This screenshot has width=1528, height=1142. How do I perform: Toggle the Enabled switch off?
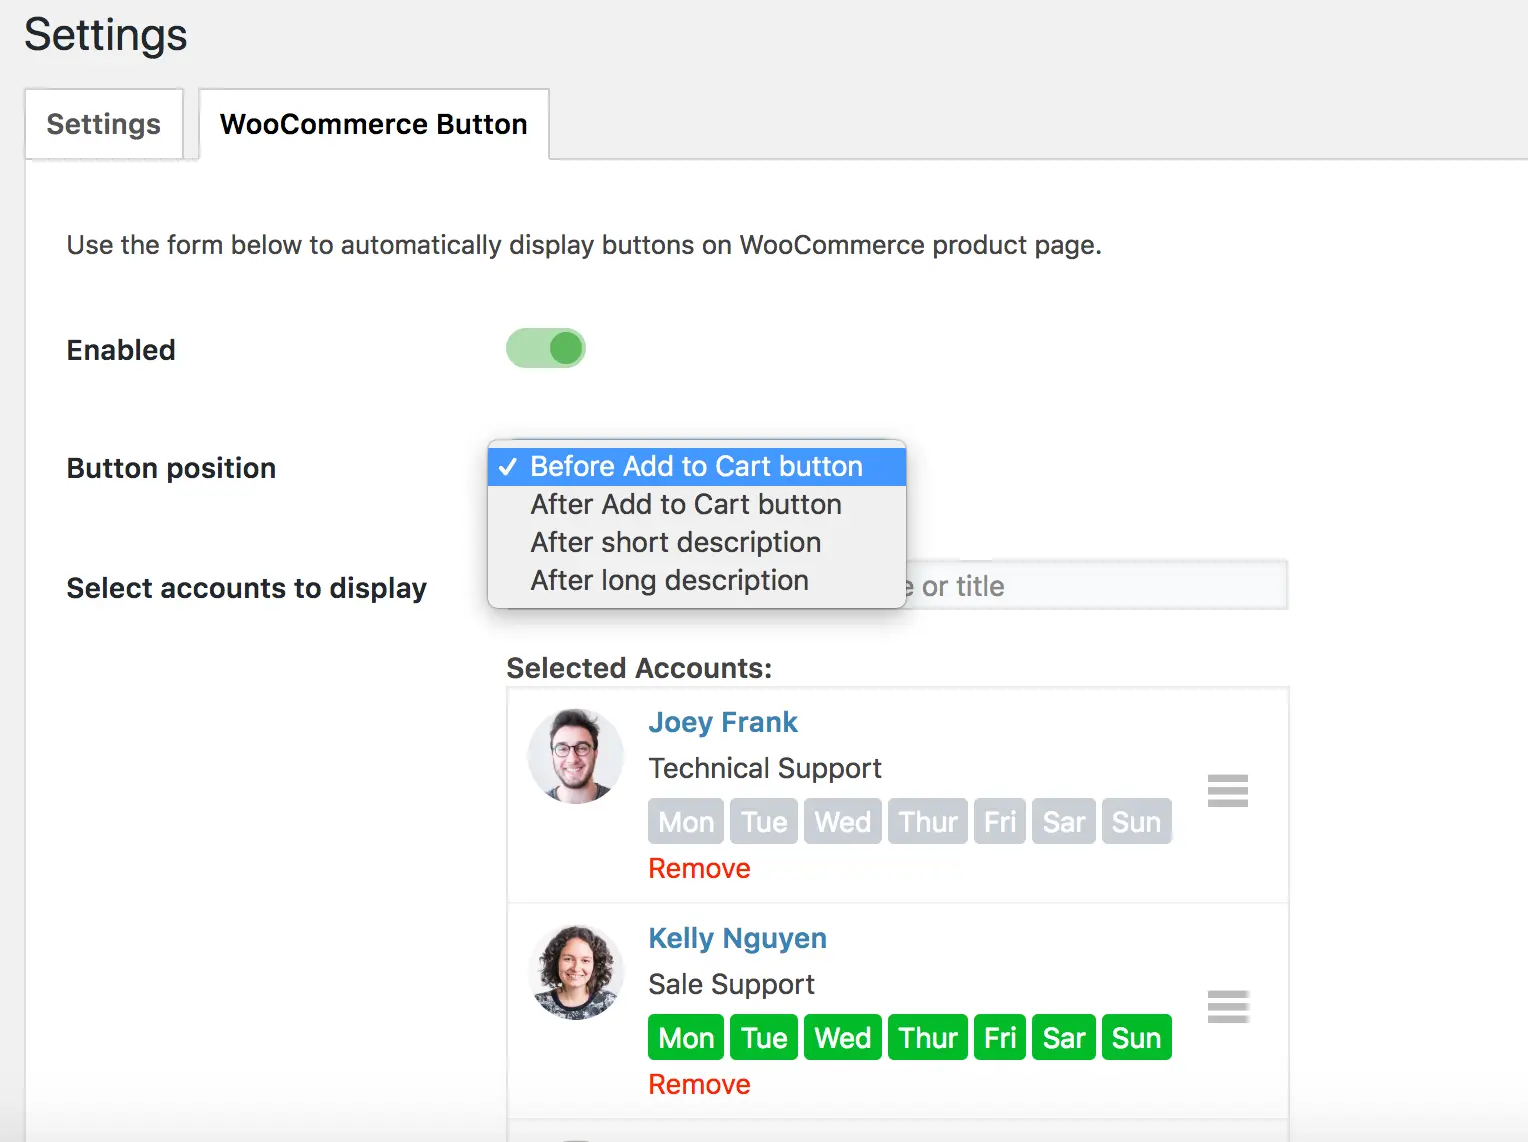coord(545,349)
